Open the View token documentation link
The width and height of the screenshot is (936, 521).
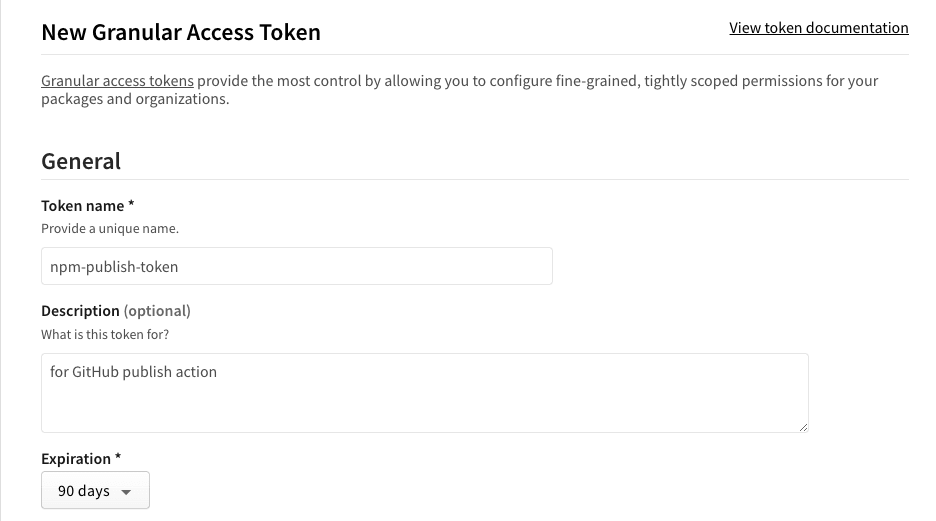[818, 28]
